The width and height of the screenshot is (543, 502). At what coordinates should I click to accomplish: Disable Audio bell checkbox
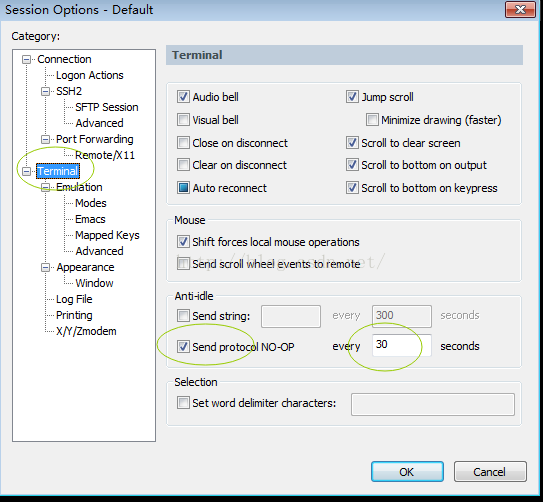coord(183,97)
